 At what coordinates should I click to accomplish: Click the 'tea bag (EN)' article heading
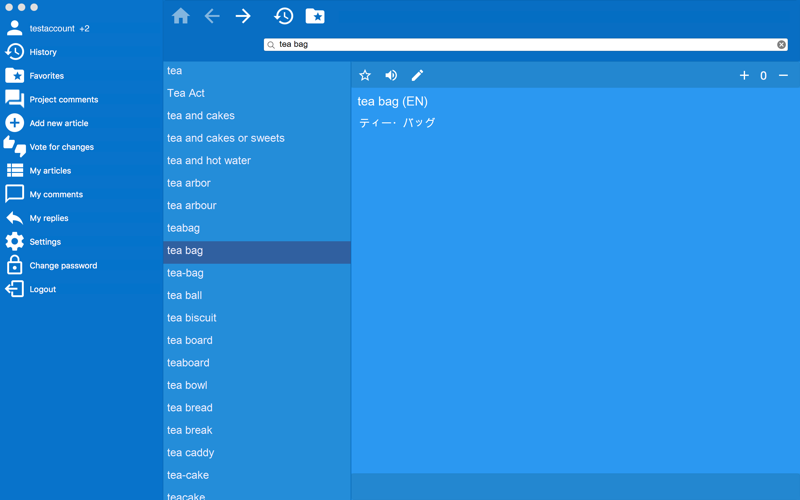(392, 102)
